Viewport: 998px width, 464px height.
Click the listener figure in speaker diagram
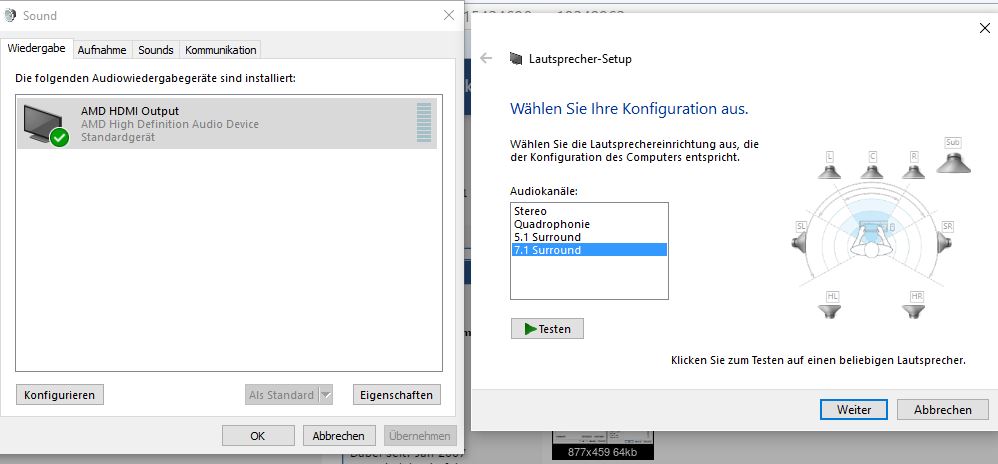point(872,242)
